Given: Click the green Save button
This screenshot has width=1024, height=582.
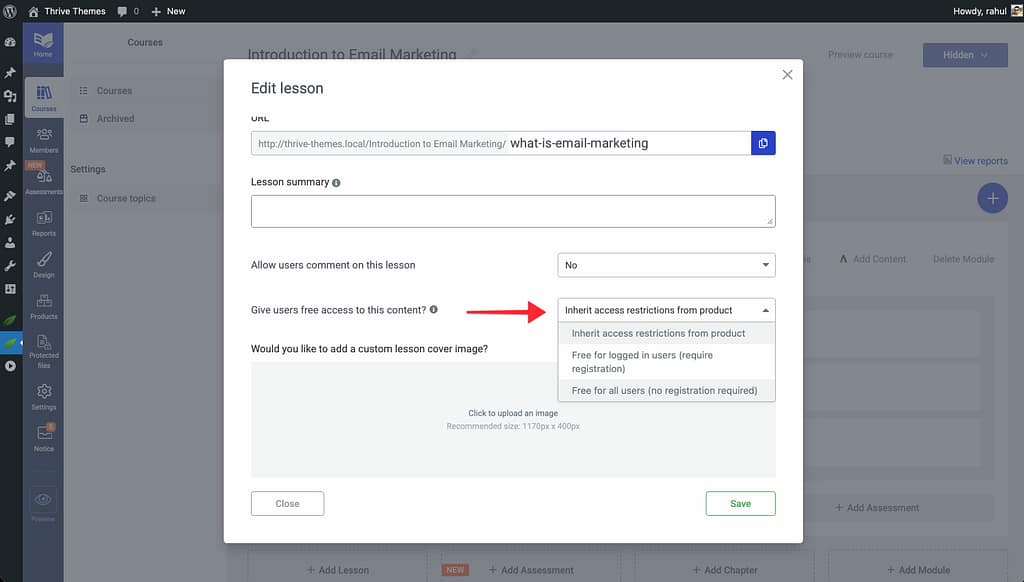Looking at the screenshot, I should (x=740, y=504).
